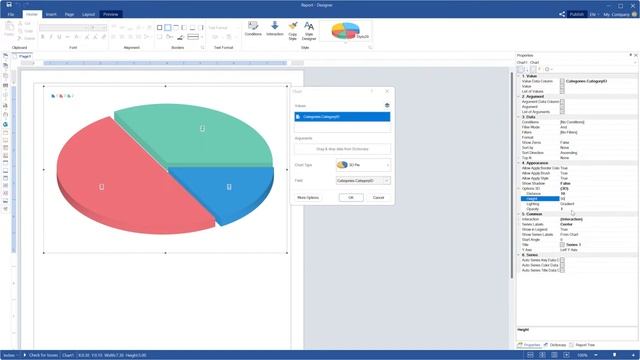Open the File menu
The width and height of the screenshot is (640, 360).
[11, 14]
